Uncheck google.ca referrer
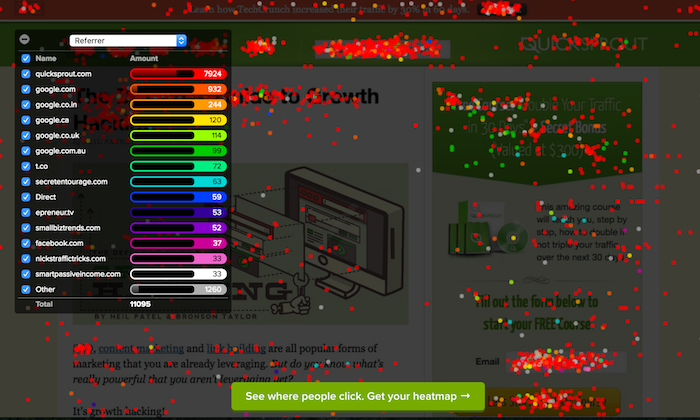Image resolution: width=700 pixels, height=420 pixels. coord(26,120)
